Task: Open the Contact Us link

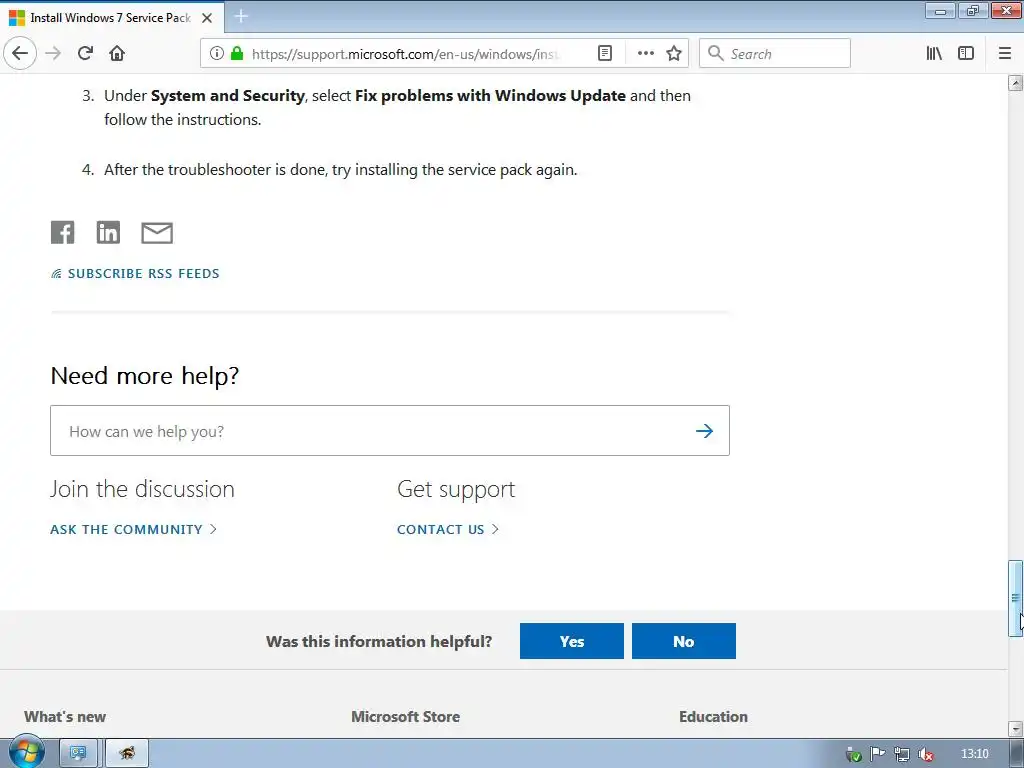Action: 448,530
